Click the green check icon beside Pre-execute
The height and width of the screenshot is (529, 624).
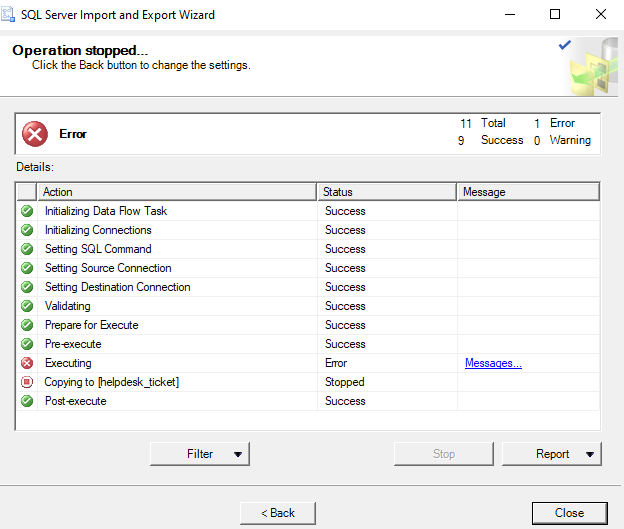tap(27, 344)
